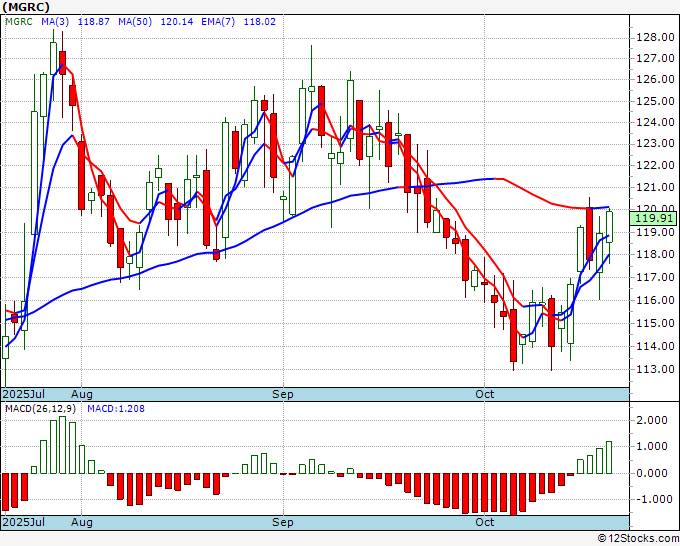Viewport: 680px width, 546px height.
Task: Click the MGRC legend ticker label
Action: [19, 22]
